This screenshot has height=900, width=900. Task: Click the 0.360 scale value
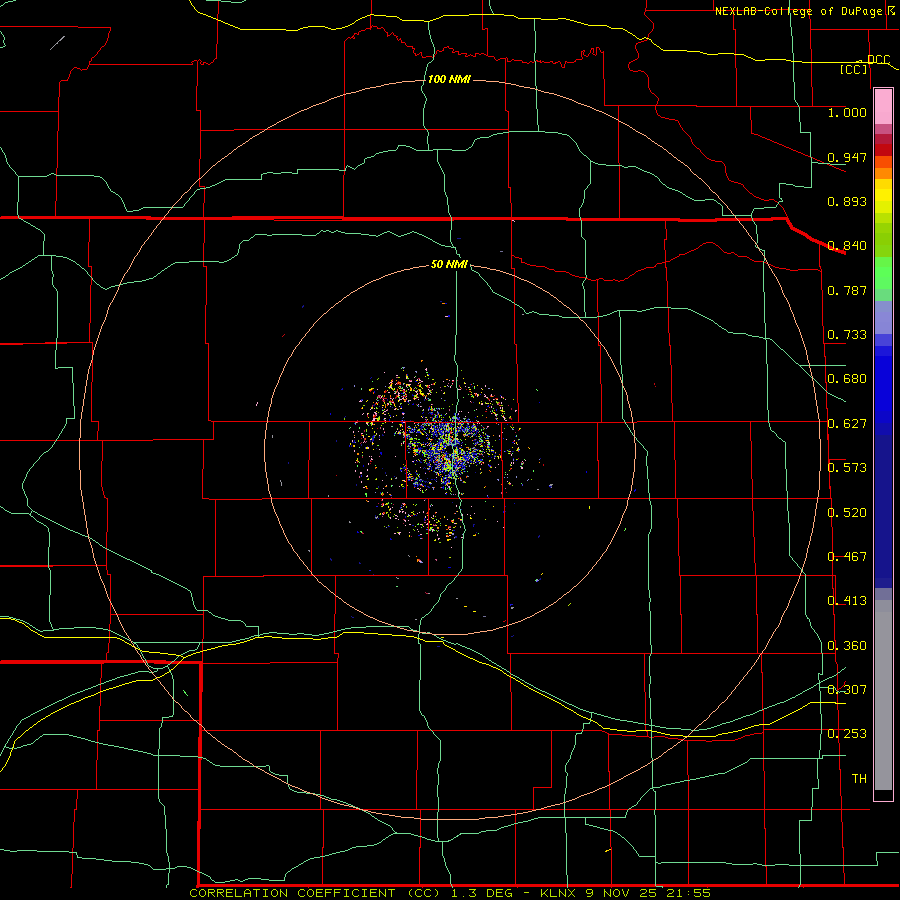[x=847, y=646]
